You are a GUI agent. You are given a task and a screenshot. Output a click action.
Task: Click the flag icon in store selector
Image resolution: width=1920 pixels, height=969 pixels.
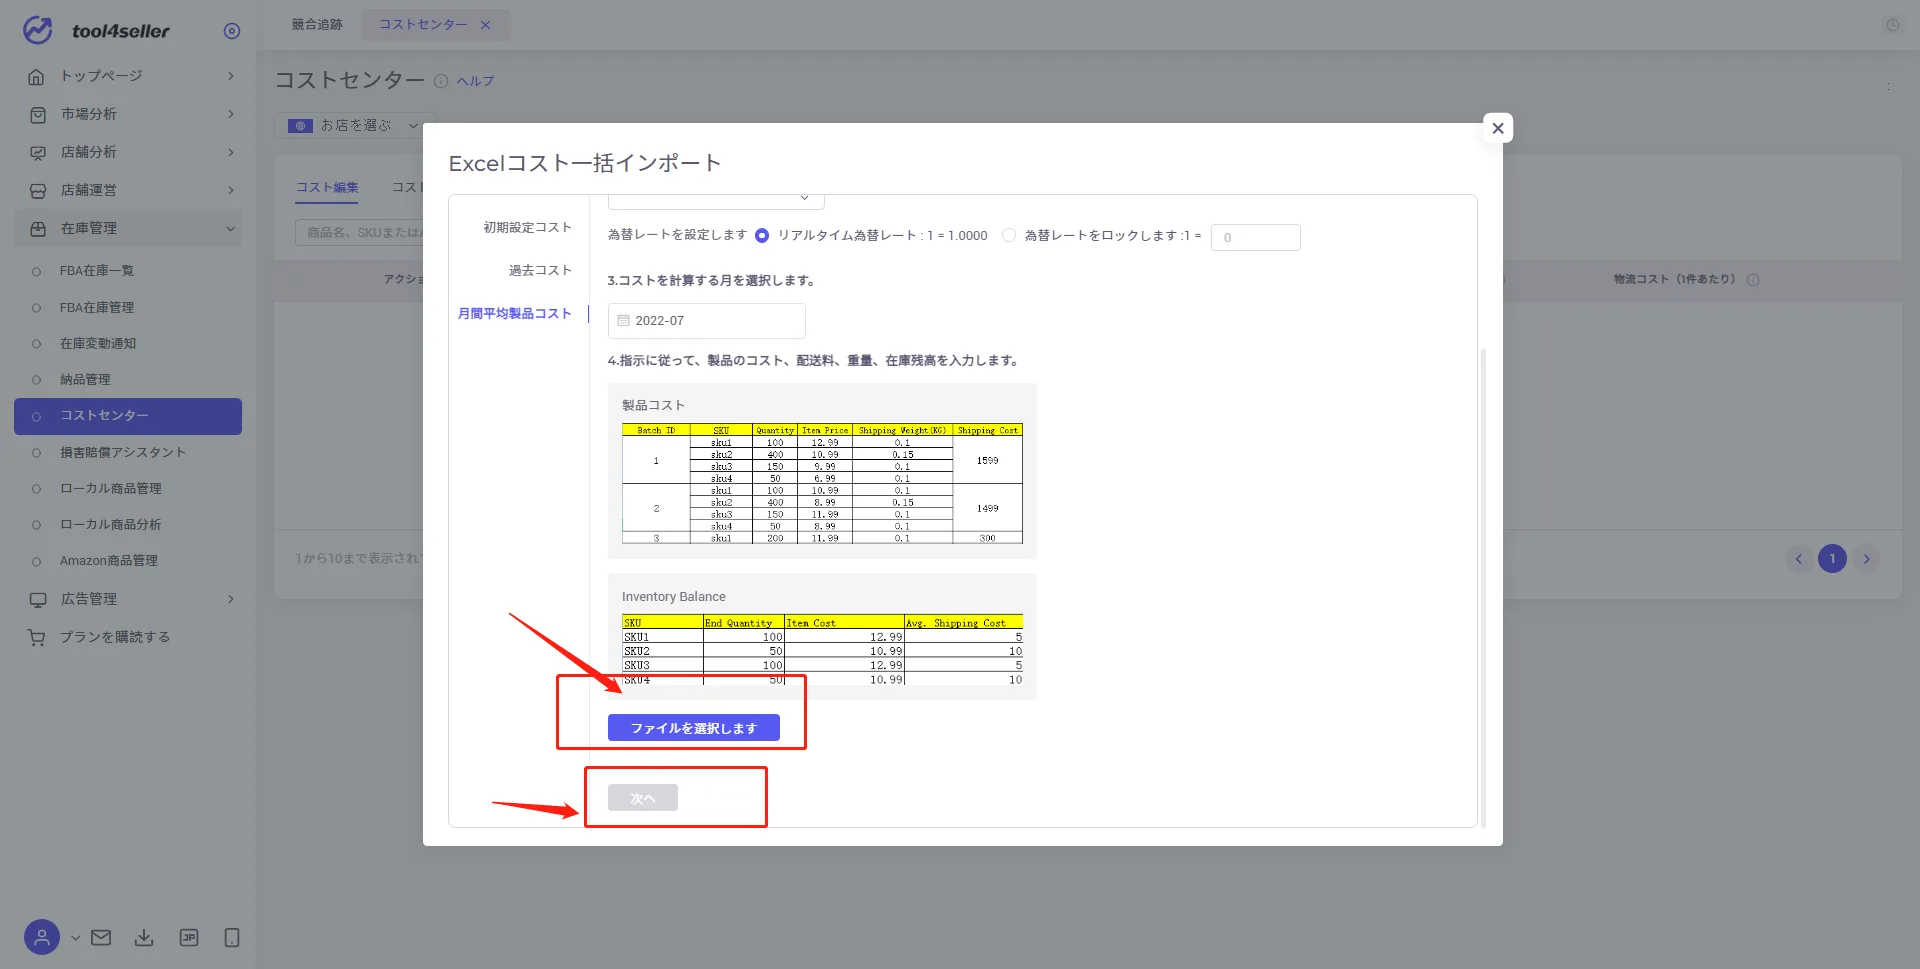tap(300, 126)
